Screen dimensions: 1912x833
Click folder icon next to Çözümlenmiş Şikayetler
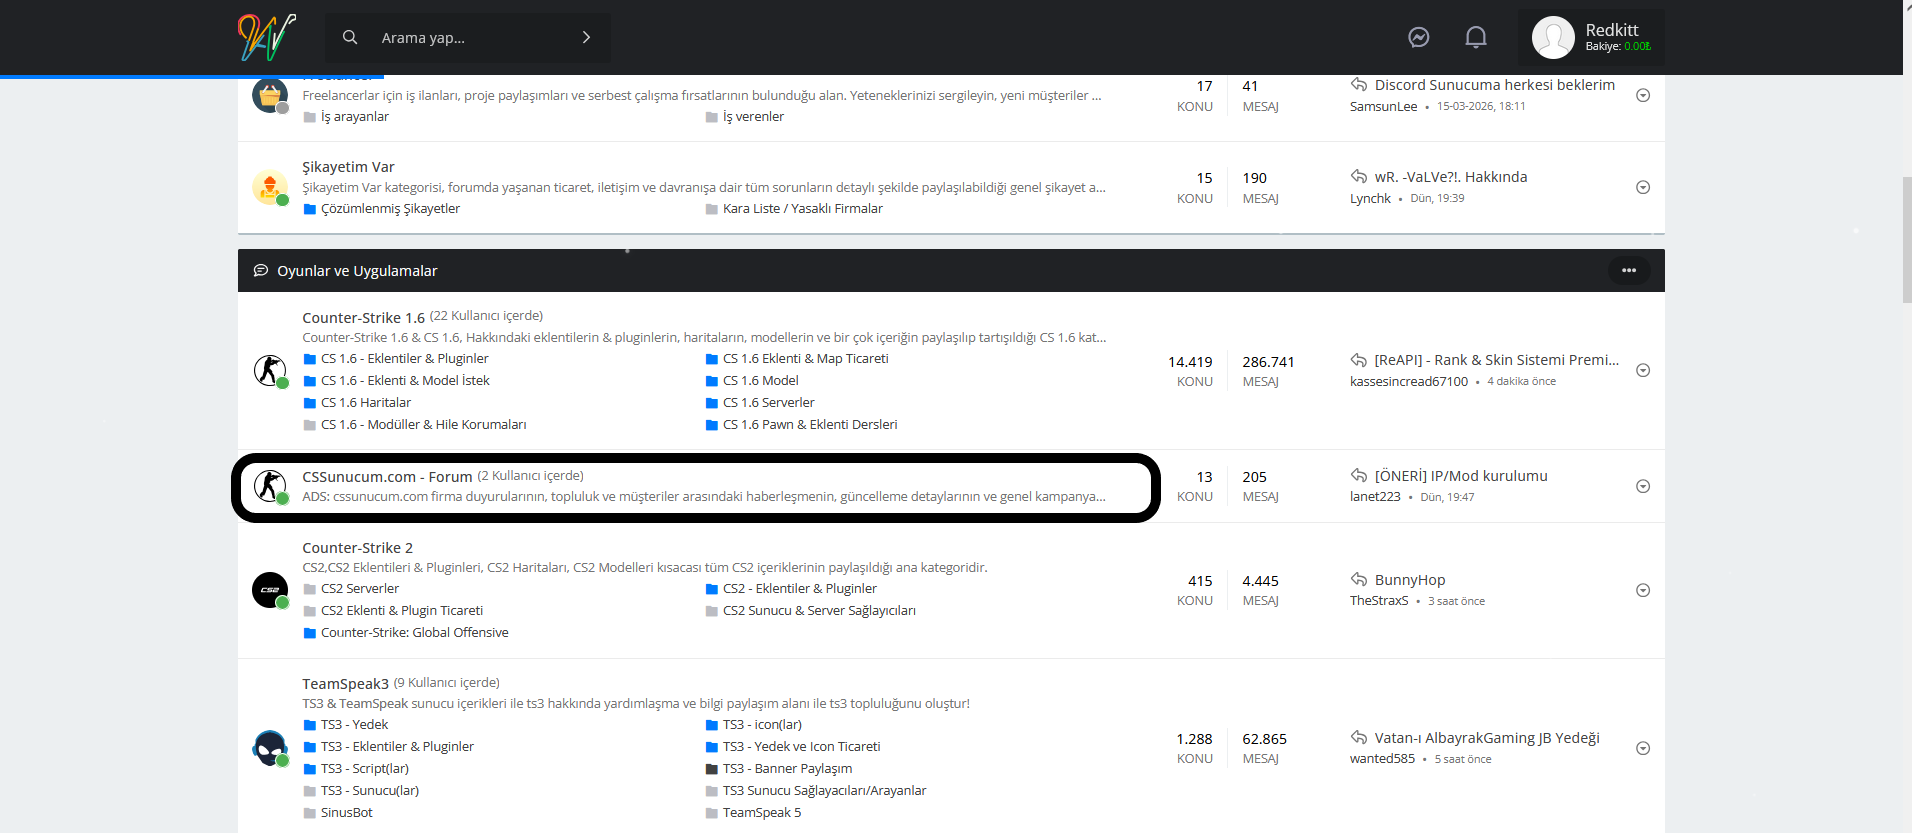(310, 209)
